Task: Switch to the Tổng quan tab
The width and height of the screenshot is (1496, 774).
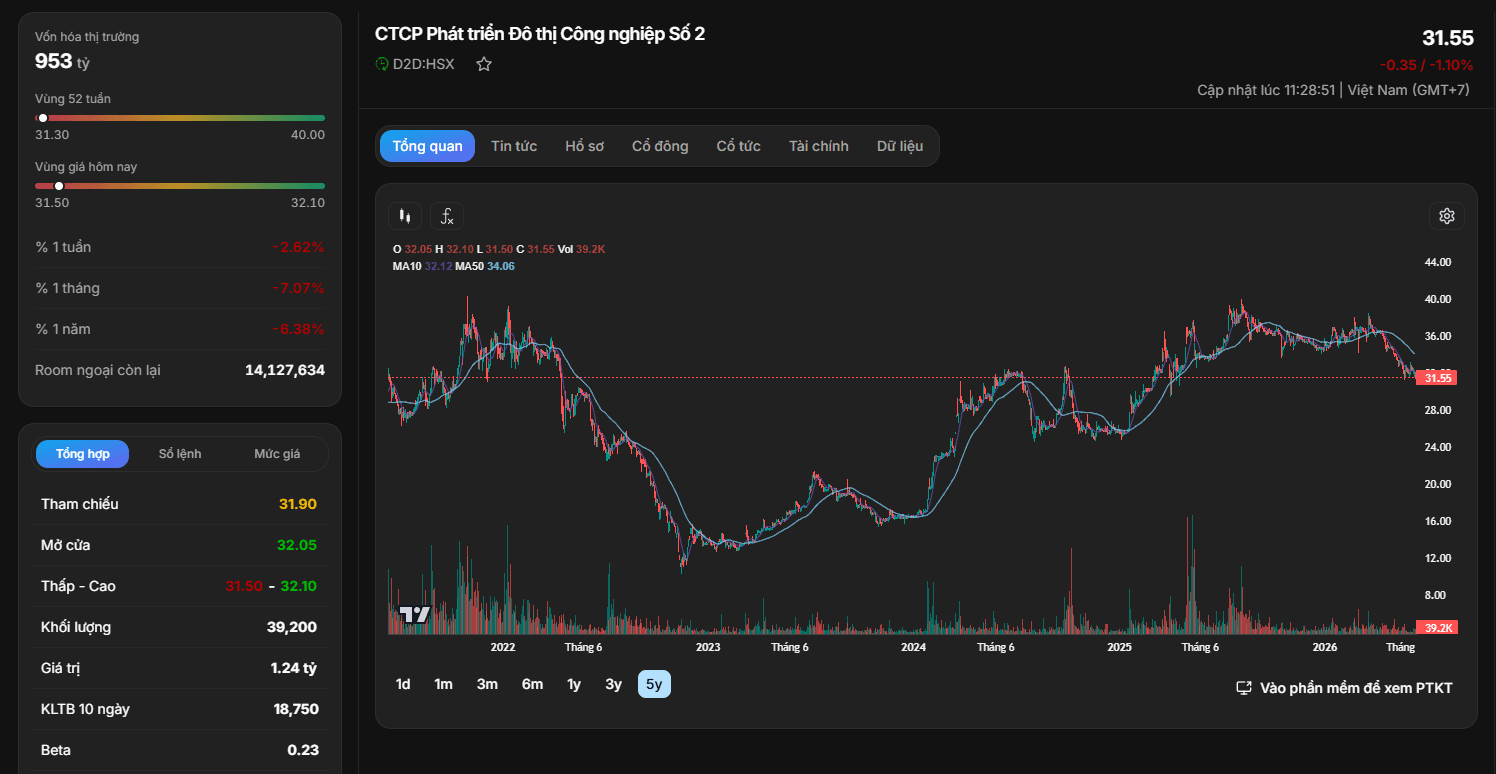Action: point(427,146)
